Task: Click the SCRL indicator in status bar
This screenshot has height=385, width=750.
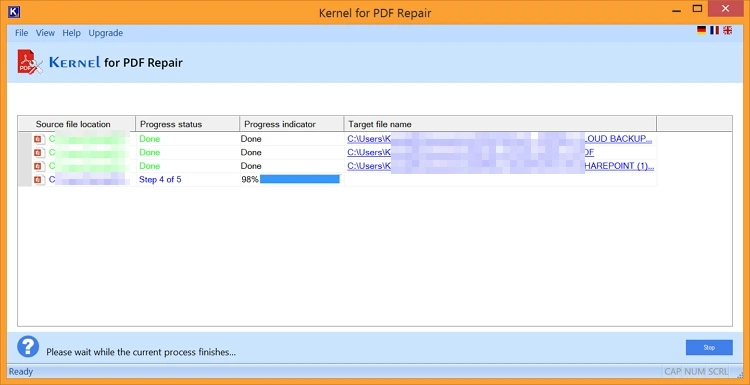Action: click(x=718, y=372)
